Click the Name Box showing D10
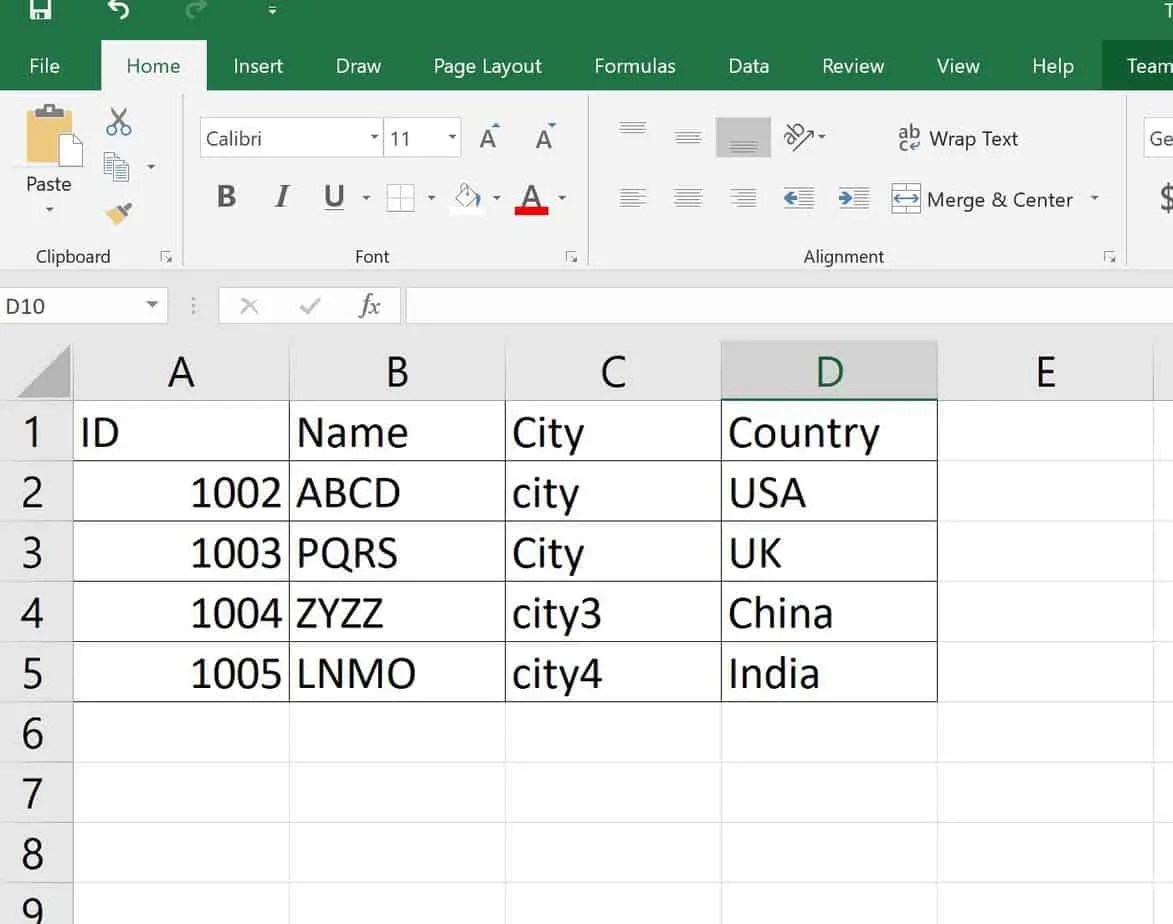 click(69, 306)
